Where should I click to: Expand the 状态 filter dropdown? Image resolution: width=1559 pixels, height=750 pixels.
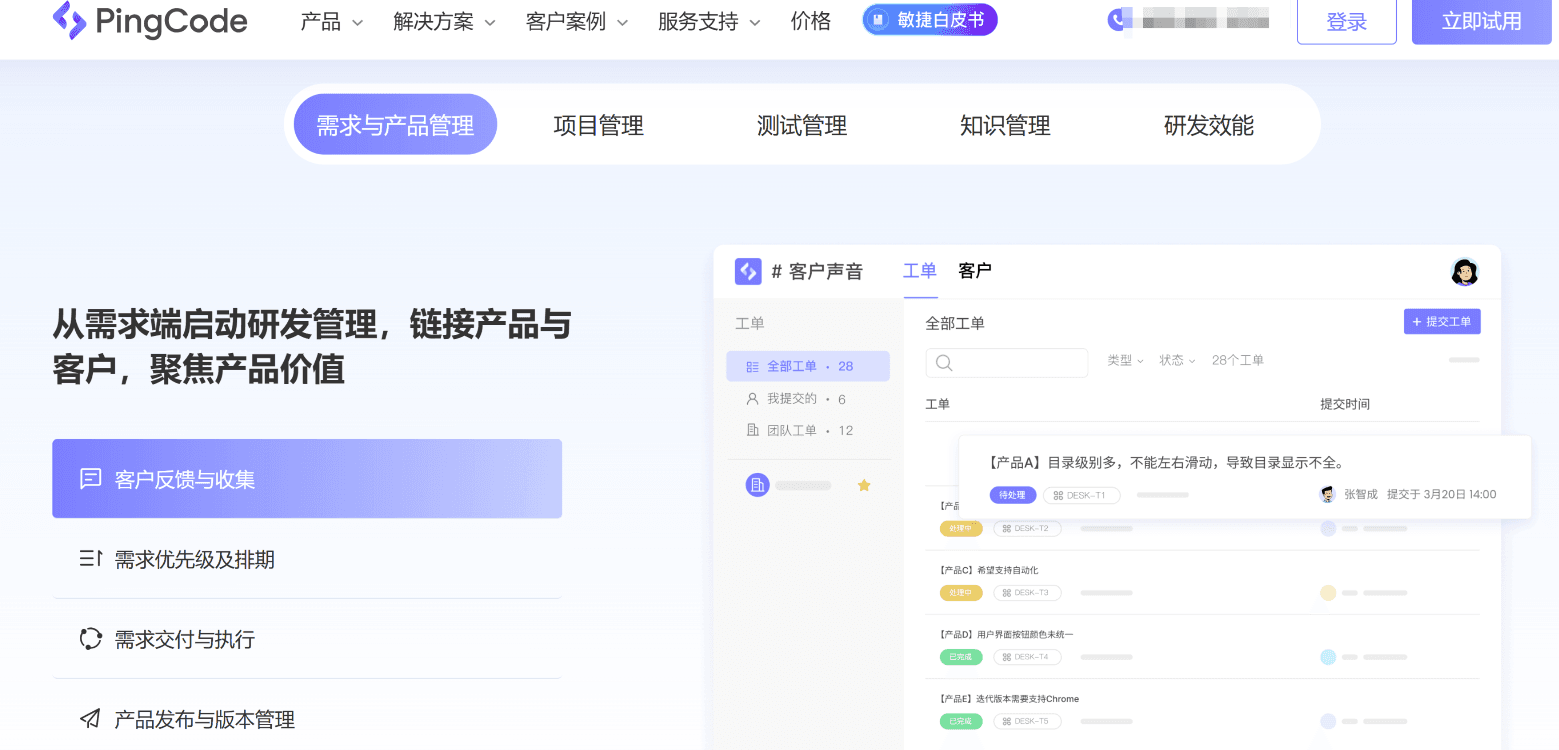(1177, 360)
